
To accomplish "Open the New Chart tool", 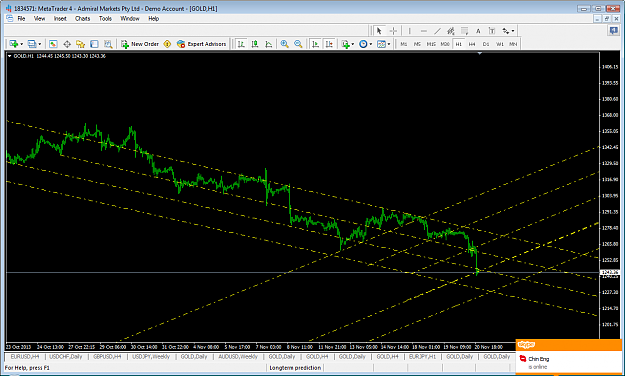I will coord(14,44).
